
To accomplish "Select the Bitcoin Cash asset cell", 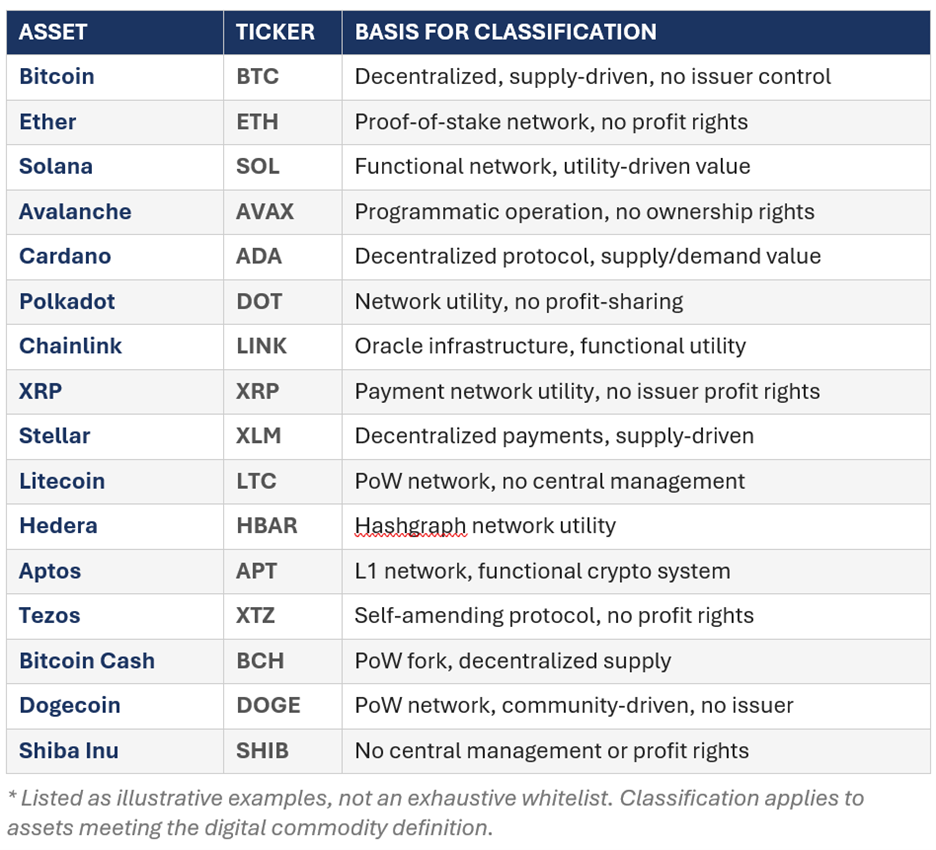I will point(87,661).
